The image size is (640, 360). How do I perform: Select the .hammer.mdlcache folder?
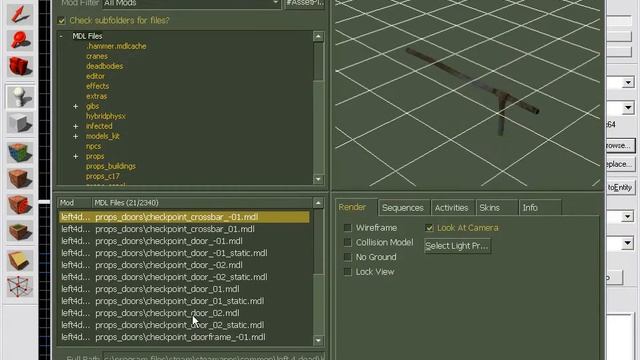click(116, 46)
